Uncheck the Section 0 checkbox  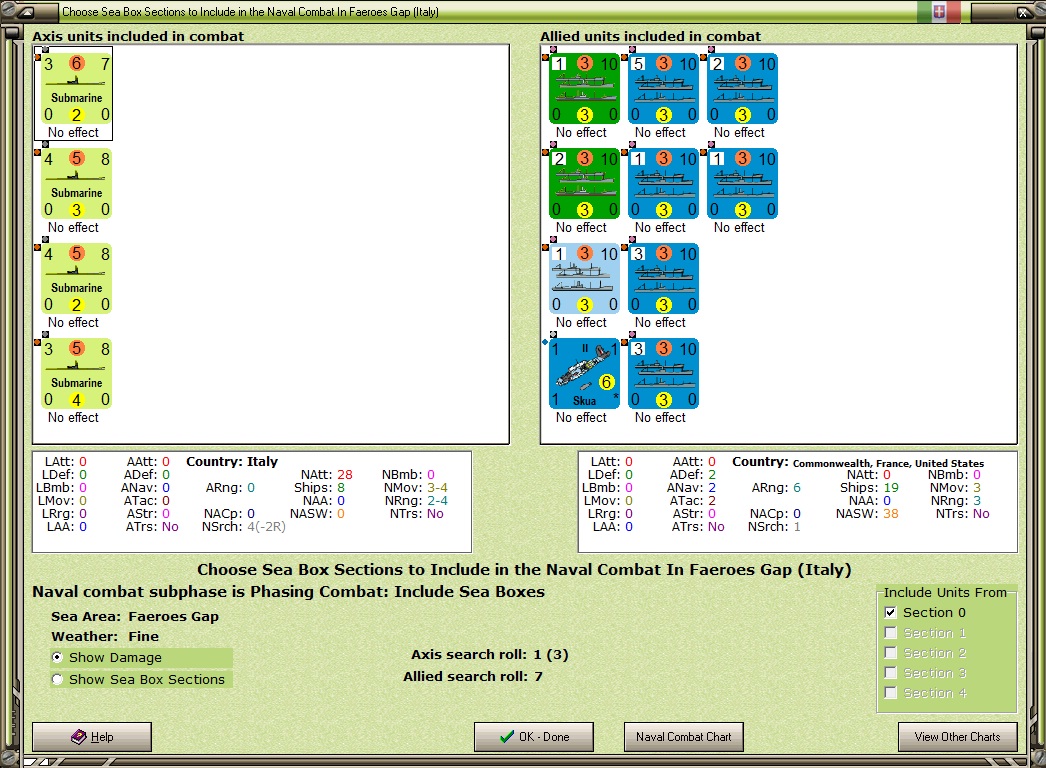pos(891,613)
